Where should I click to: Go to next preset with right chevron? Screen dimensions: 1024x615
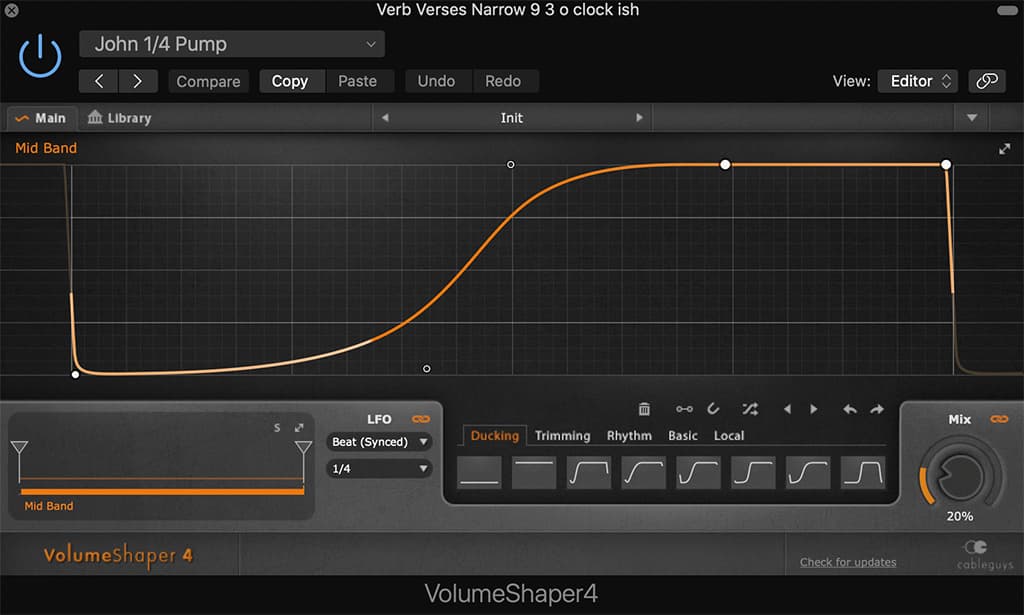[x=138, y=81]
